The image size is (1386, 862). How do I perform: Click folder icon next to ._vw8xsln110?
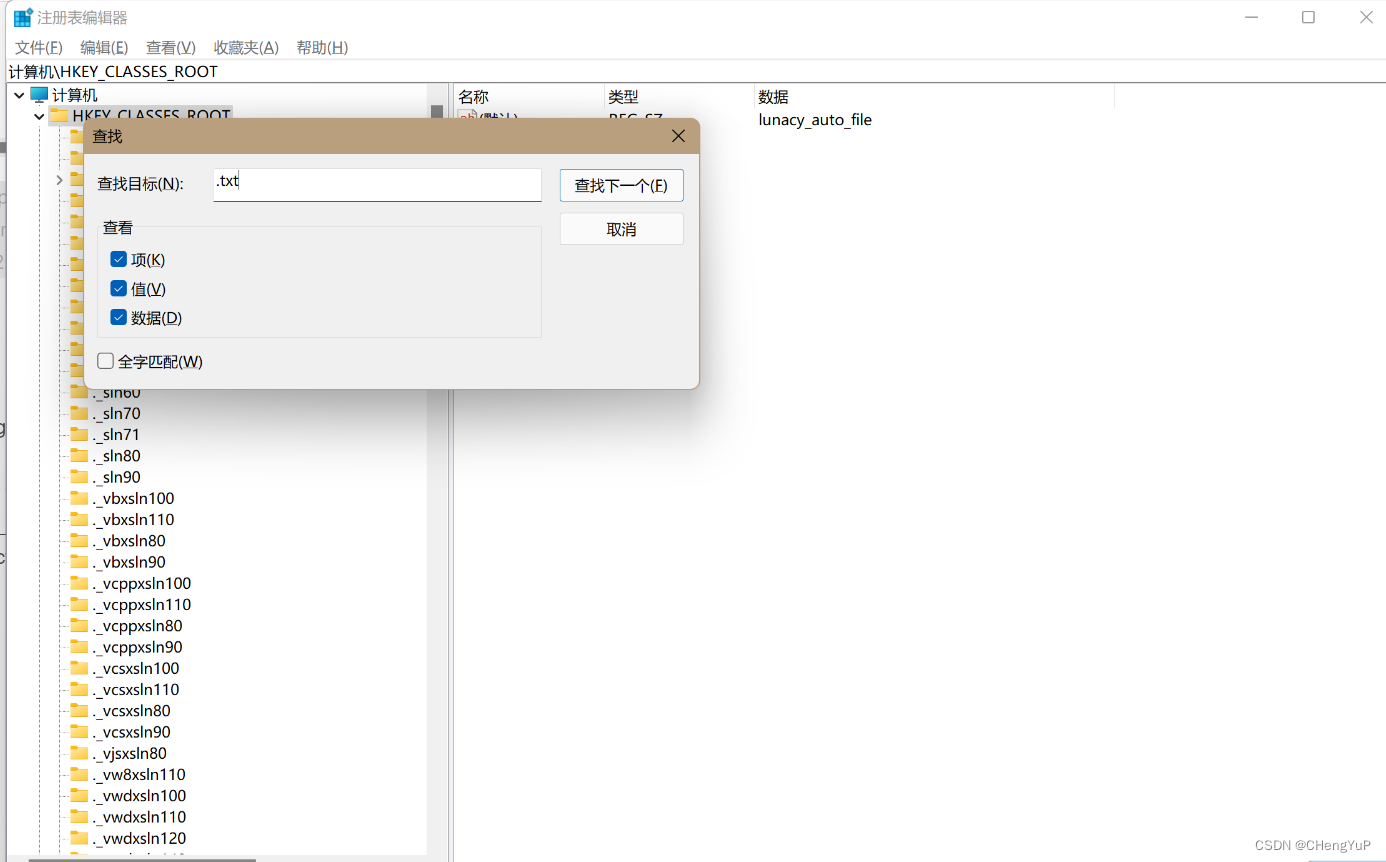pos(79,774)
